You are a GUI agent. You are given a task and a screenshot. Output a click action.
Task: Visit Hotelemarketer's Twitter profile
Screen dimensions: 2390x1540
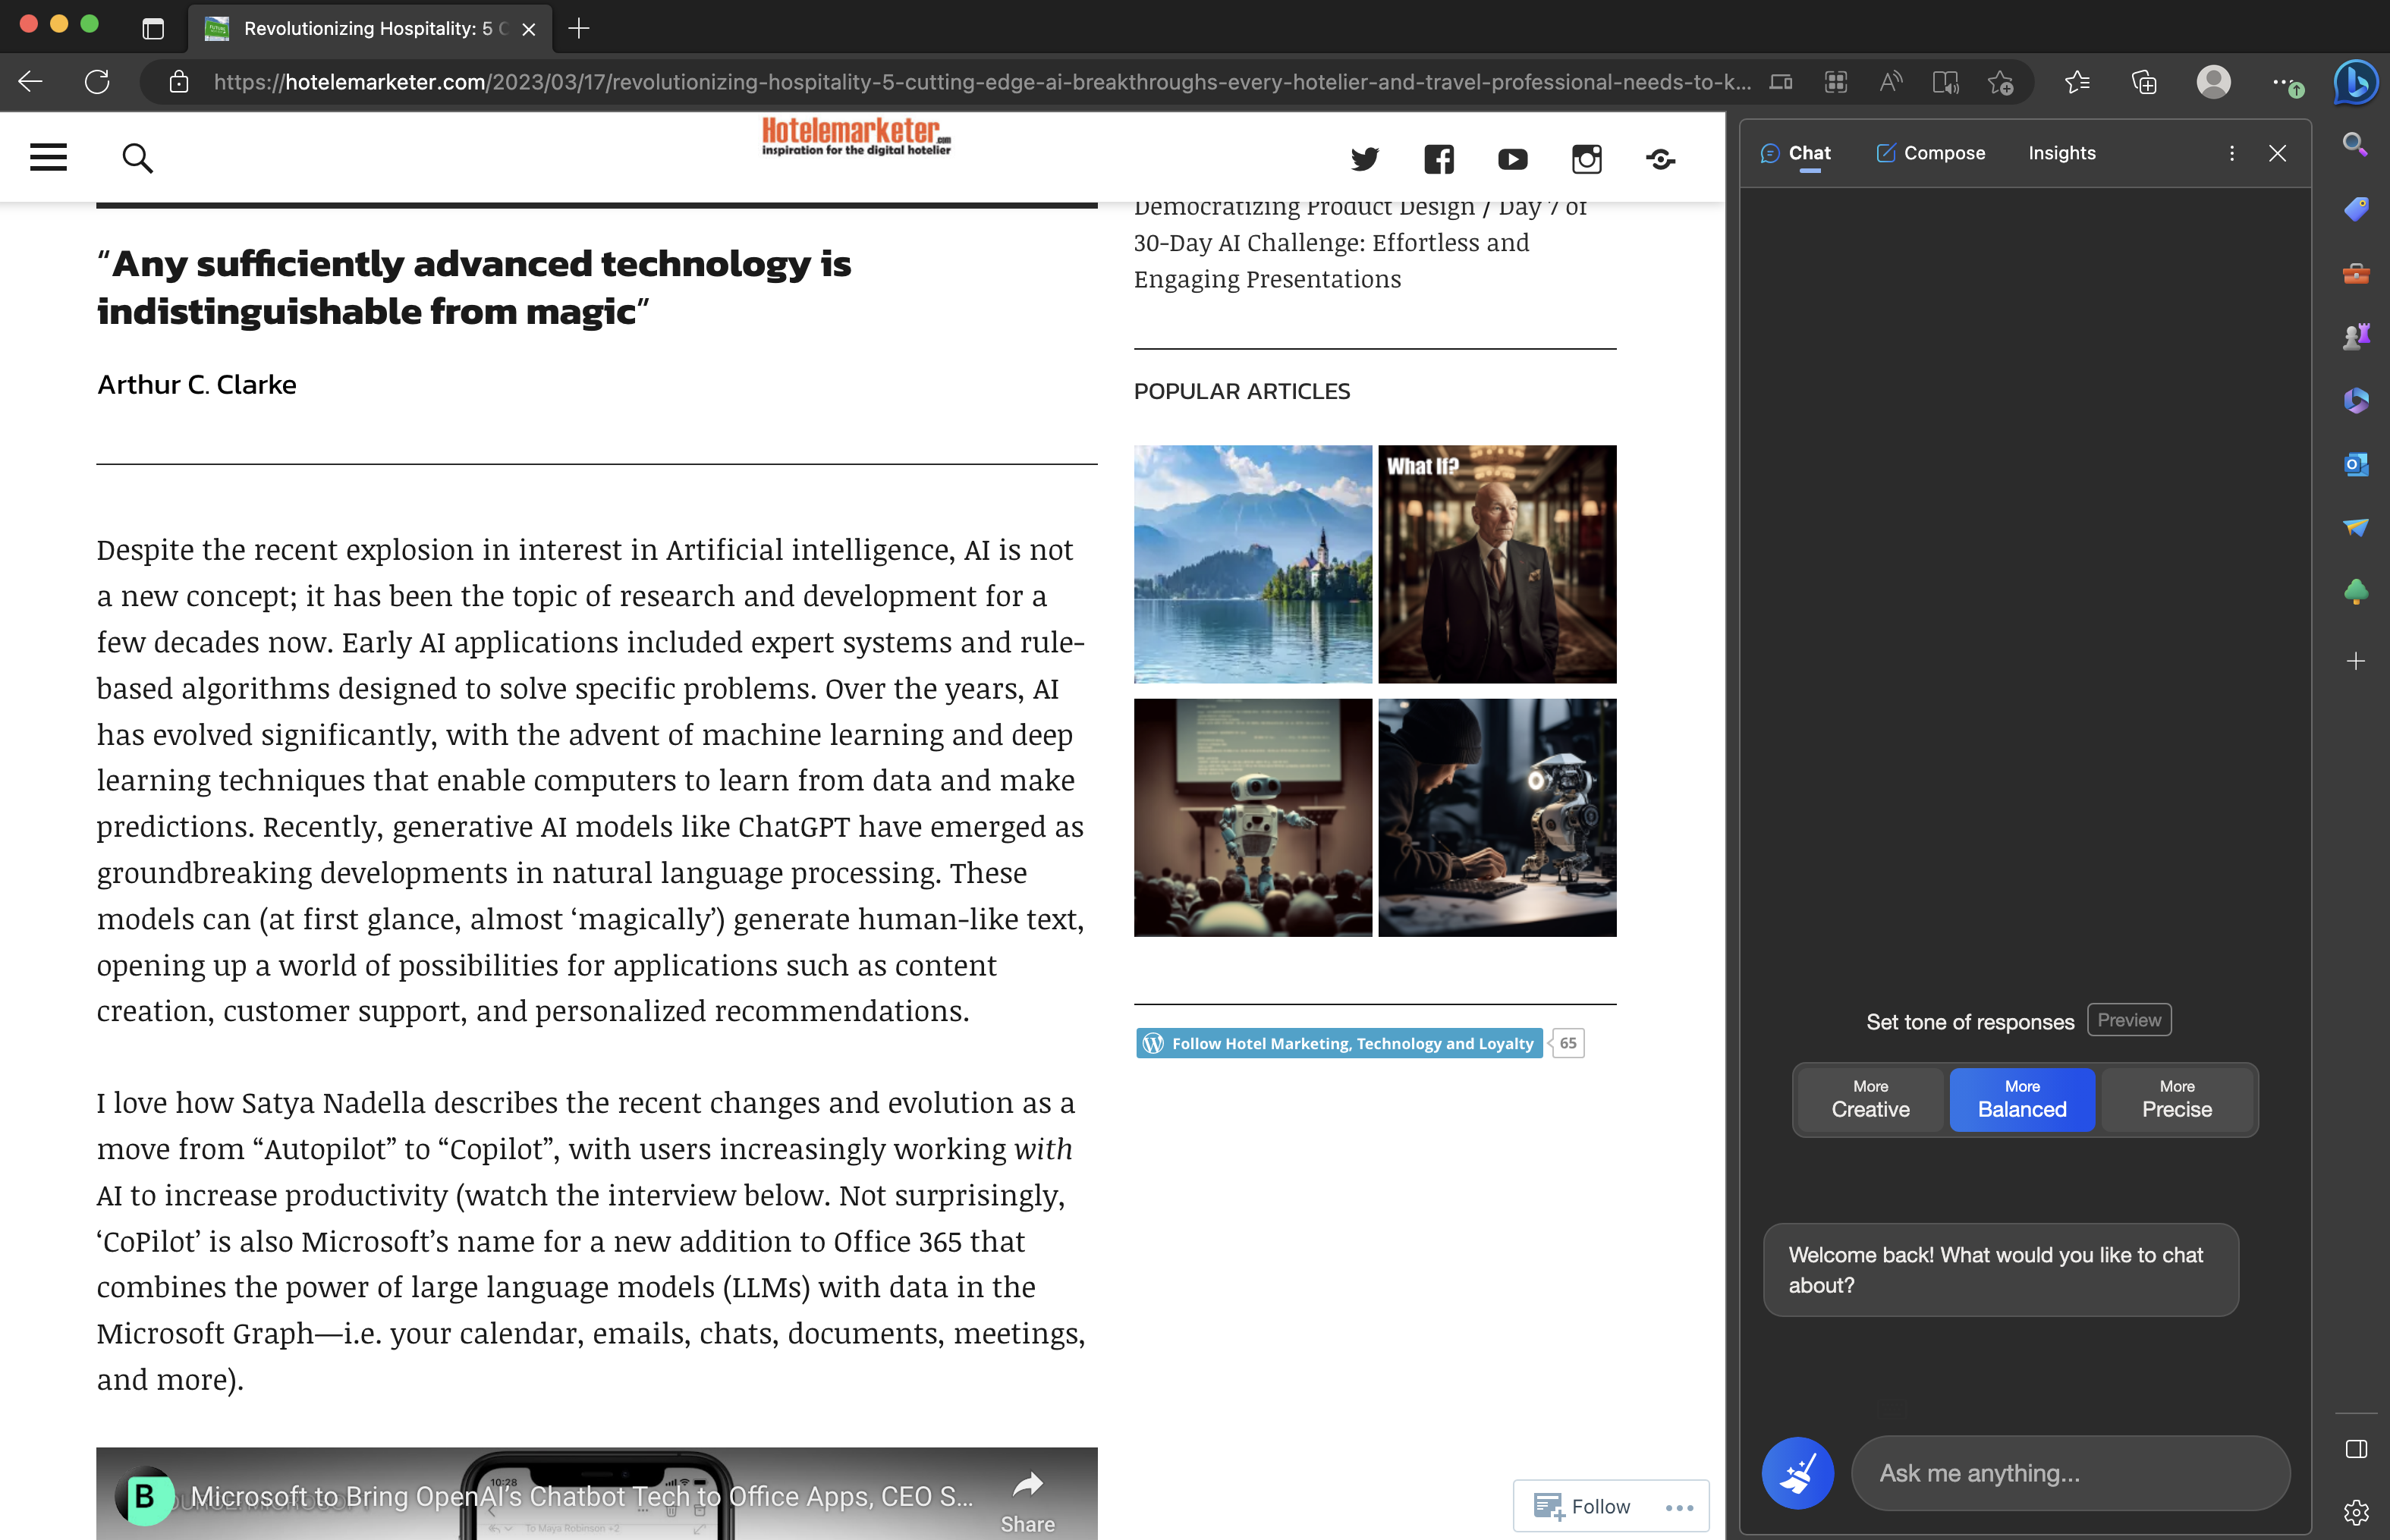(x=1364, y=159)
